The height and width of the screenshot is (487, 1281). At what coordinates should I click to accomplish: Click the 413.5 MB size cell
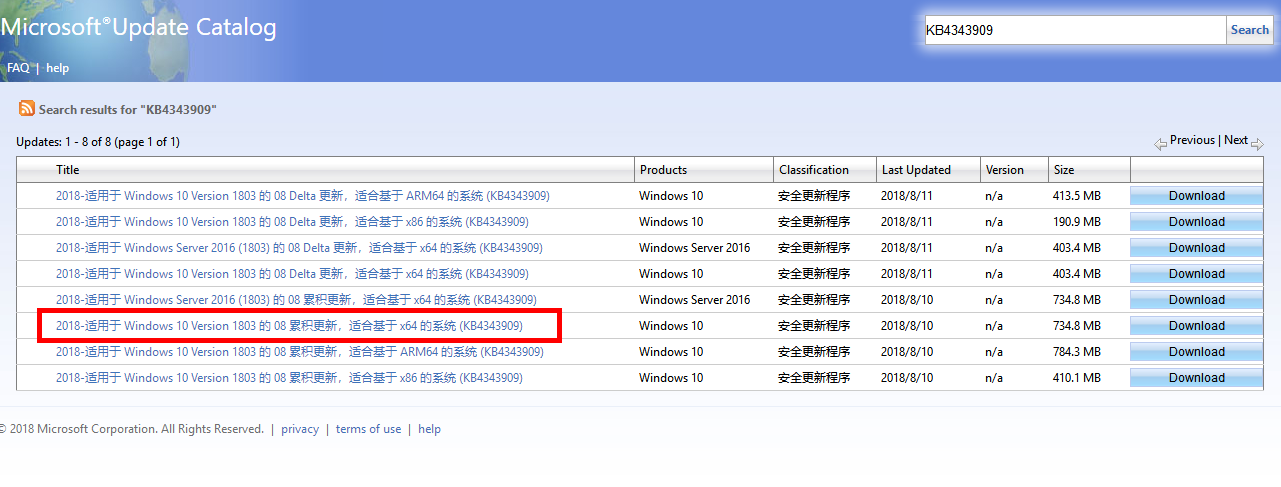1077,196
